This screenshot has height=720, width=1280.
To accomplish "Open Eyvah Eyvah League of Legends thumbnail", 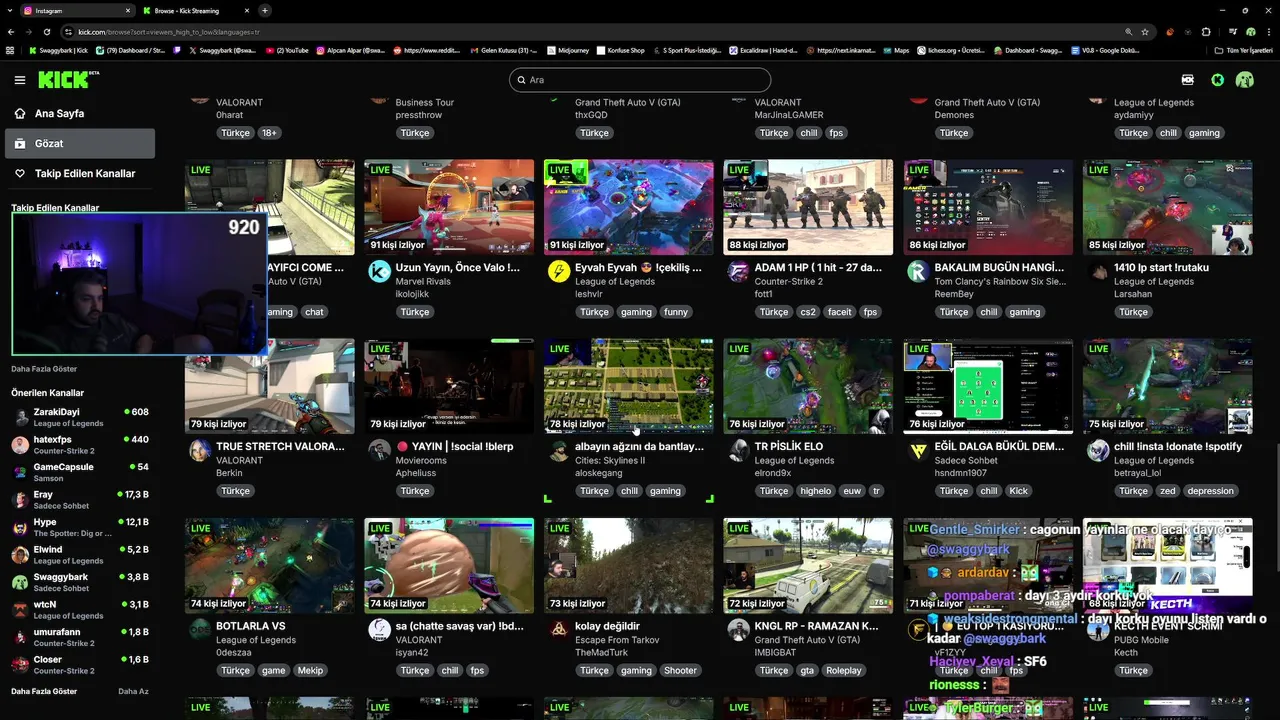I will coord(629,207).
